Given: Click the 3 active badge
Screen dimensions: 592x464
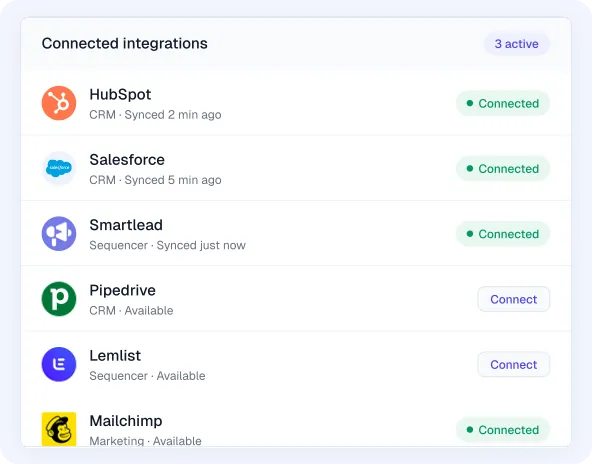Looking at the screenshot, I should (x=516, y=44).
